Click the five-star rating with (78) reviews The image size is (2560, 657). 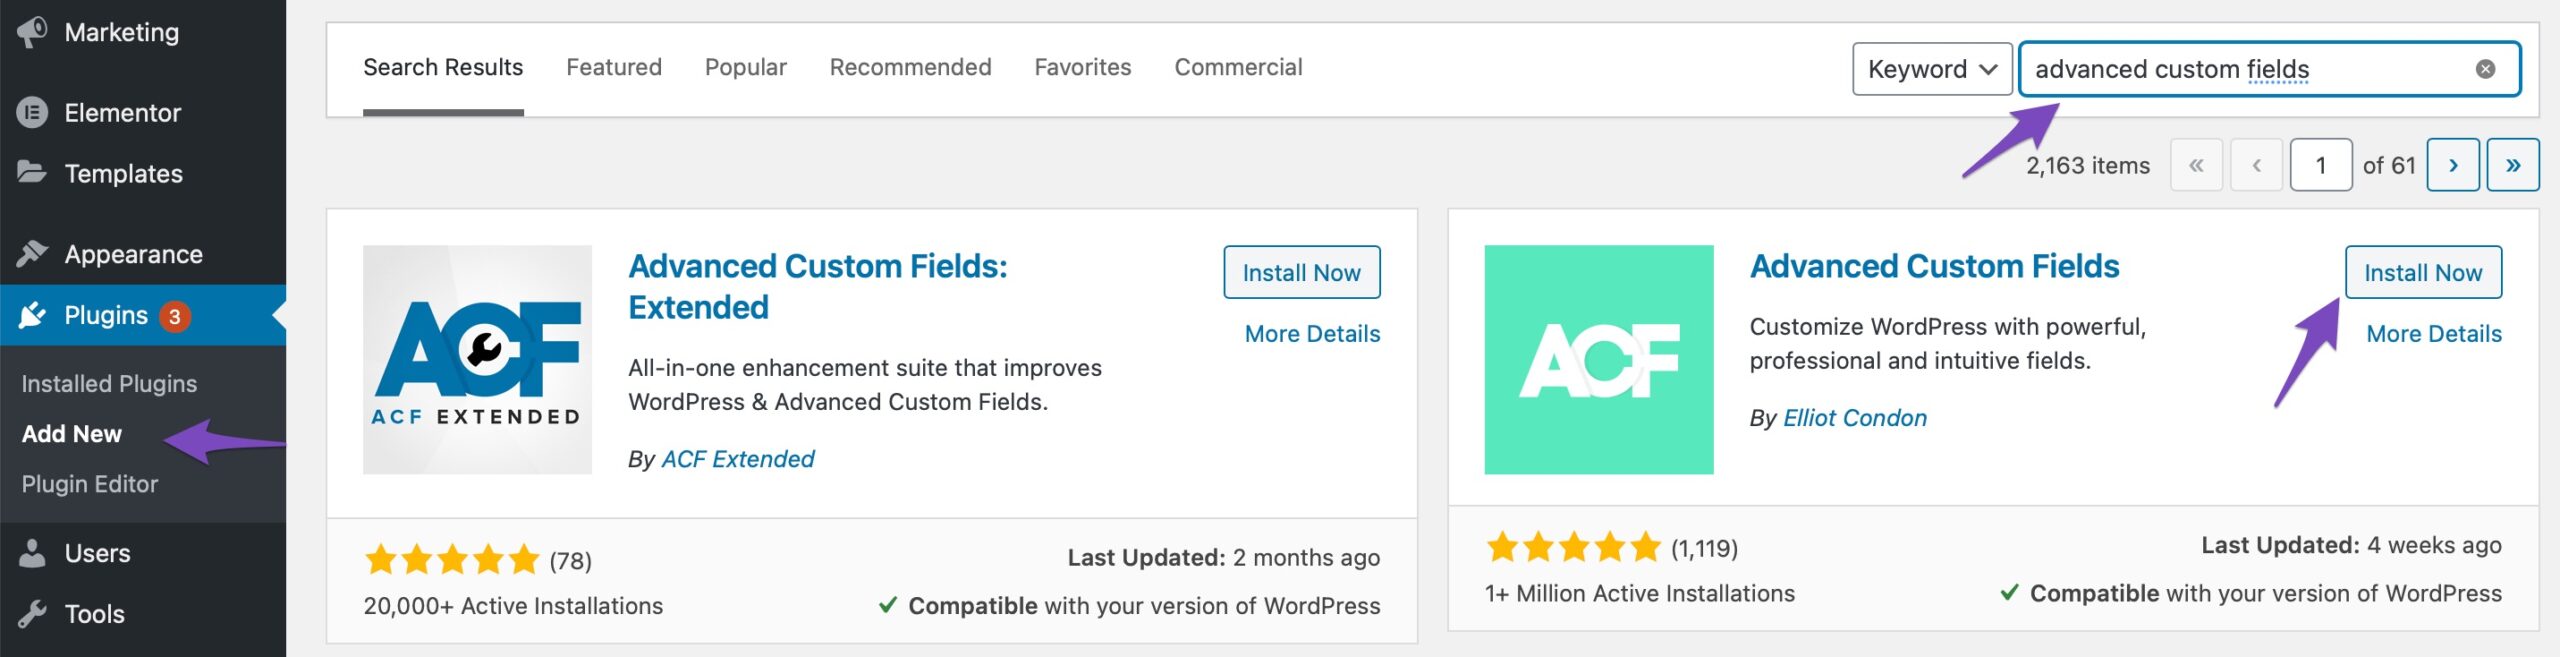click(477, 560)
